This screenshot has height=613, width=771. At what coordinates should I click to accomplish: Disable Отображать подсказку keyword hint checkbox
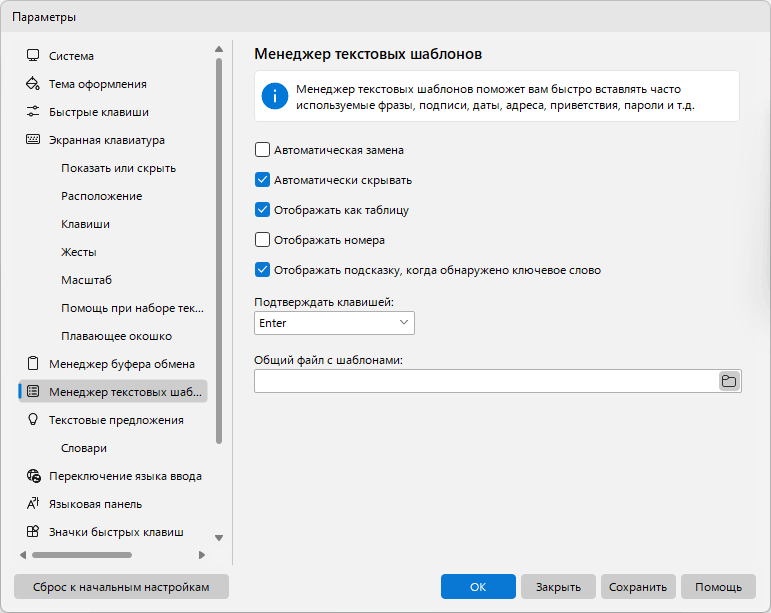coord(262,270)
